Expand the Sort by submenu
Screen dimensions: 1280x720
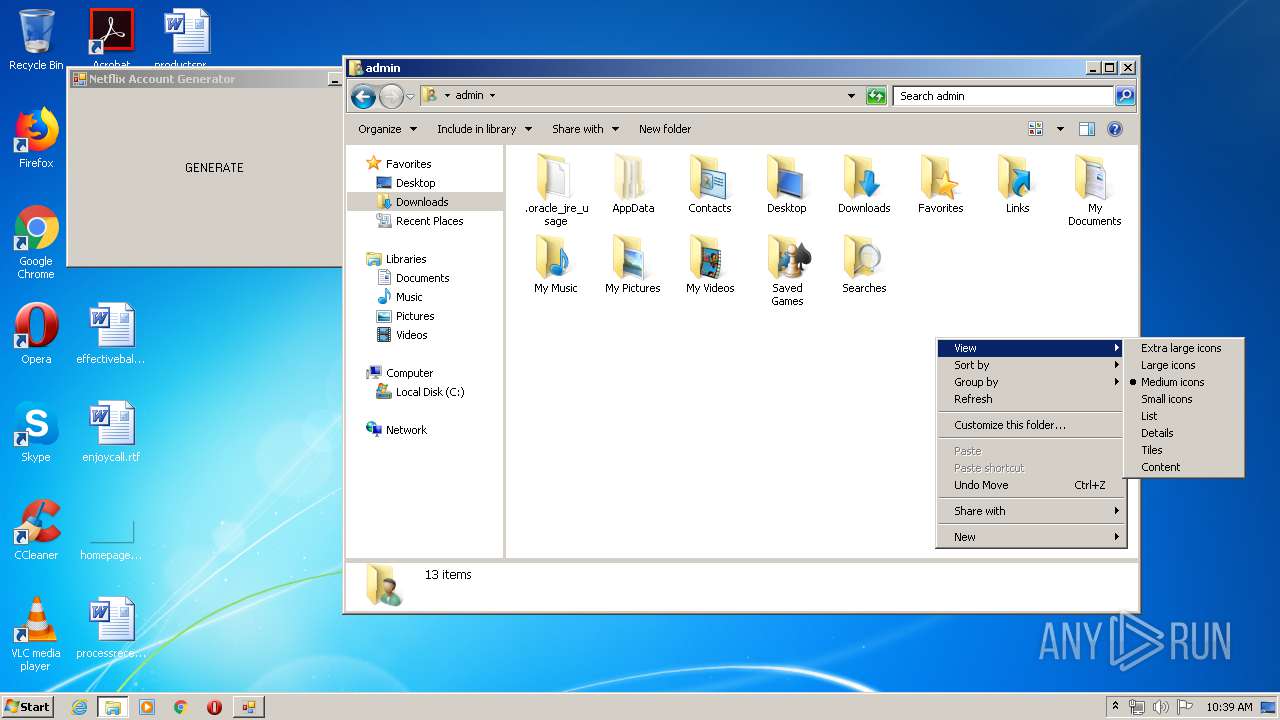(1031, 365)
